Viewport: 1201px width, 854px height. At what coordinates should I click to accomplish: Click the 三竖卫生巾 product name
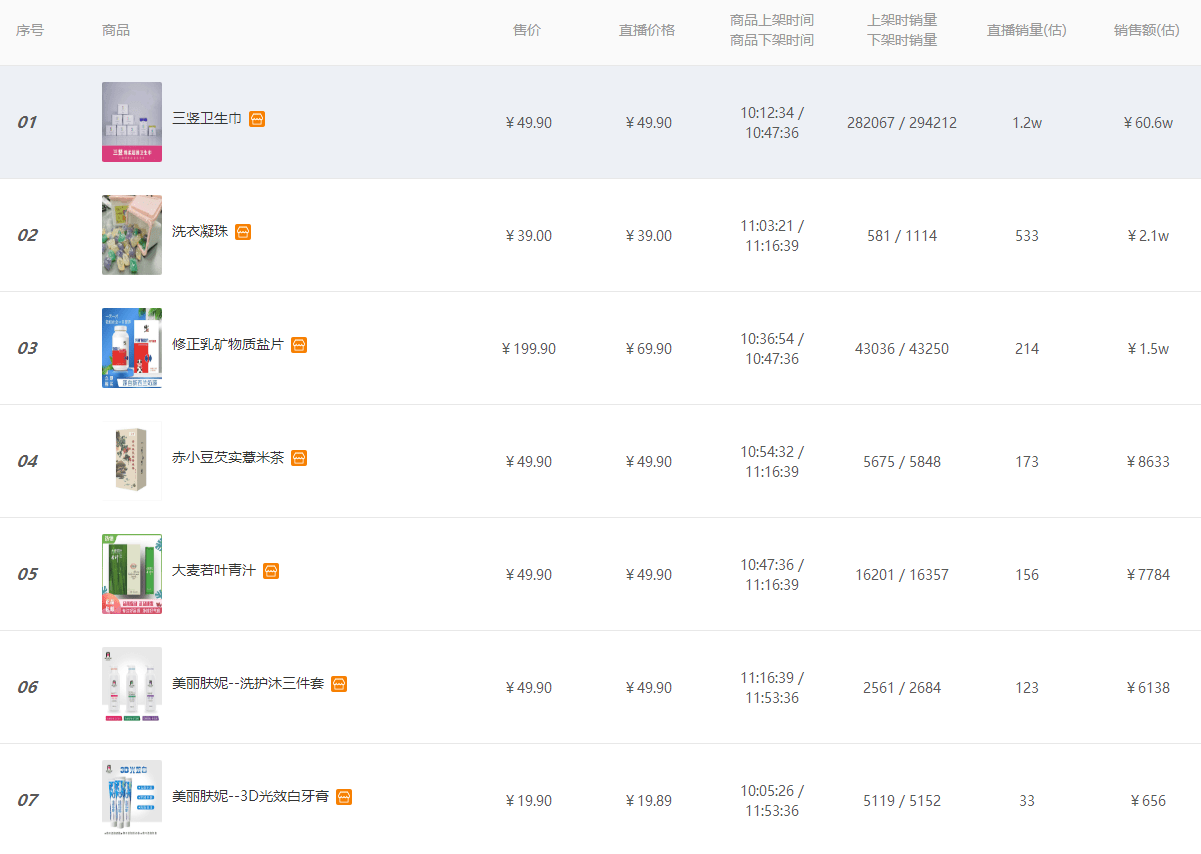(x=207, y=119)
